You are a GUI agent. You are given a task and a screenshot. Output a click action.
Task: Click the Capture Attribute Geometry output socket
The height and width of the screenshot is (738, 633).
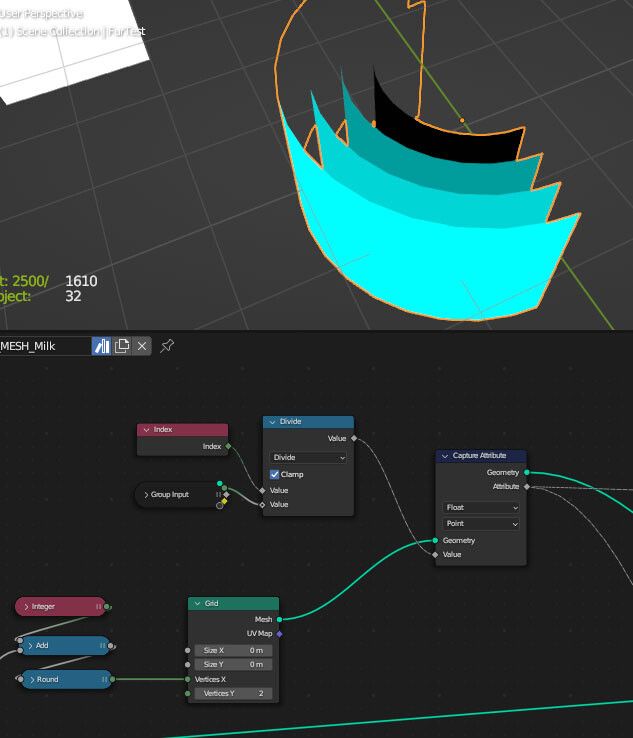(x=527, y=473)
